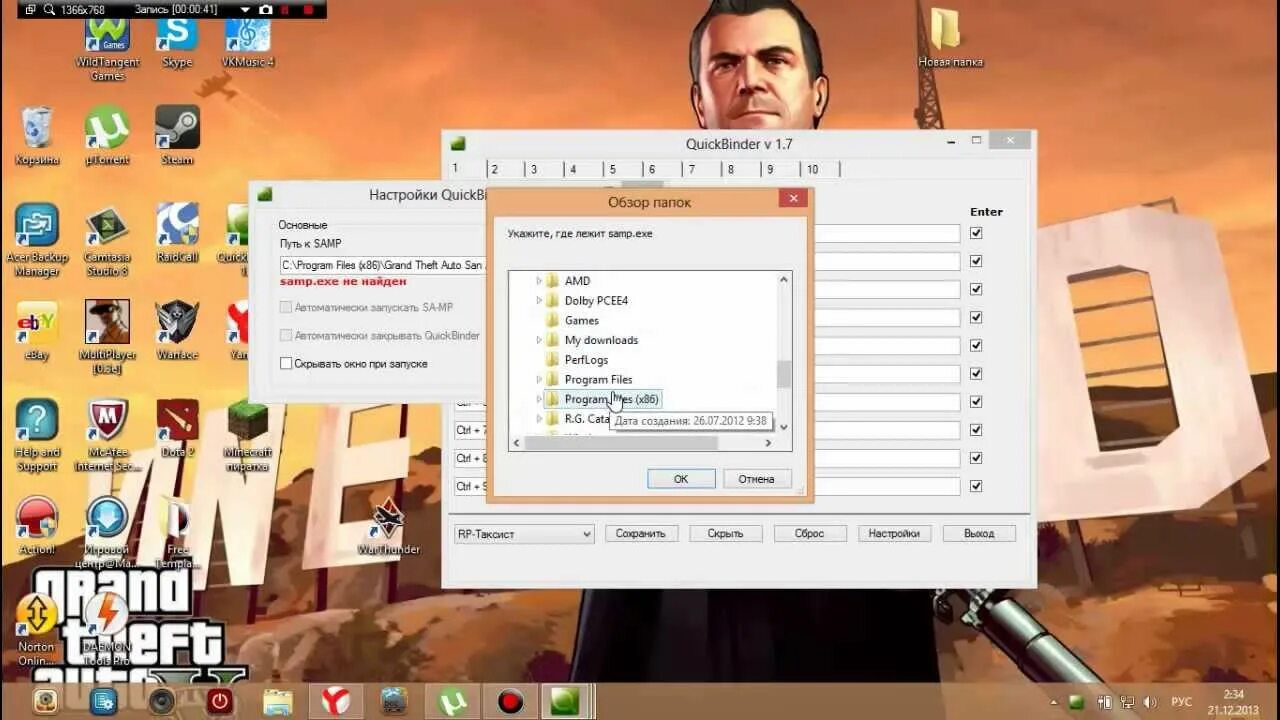
Task: Launch Minecraft пиратка shortcut
Action: [x=247, y=435]
